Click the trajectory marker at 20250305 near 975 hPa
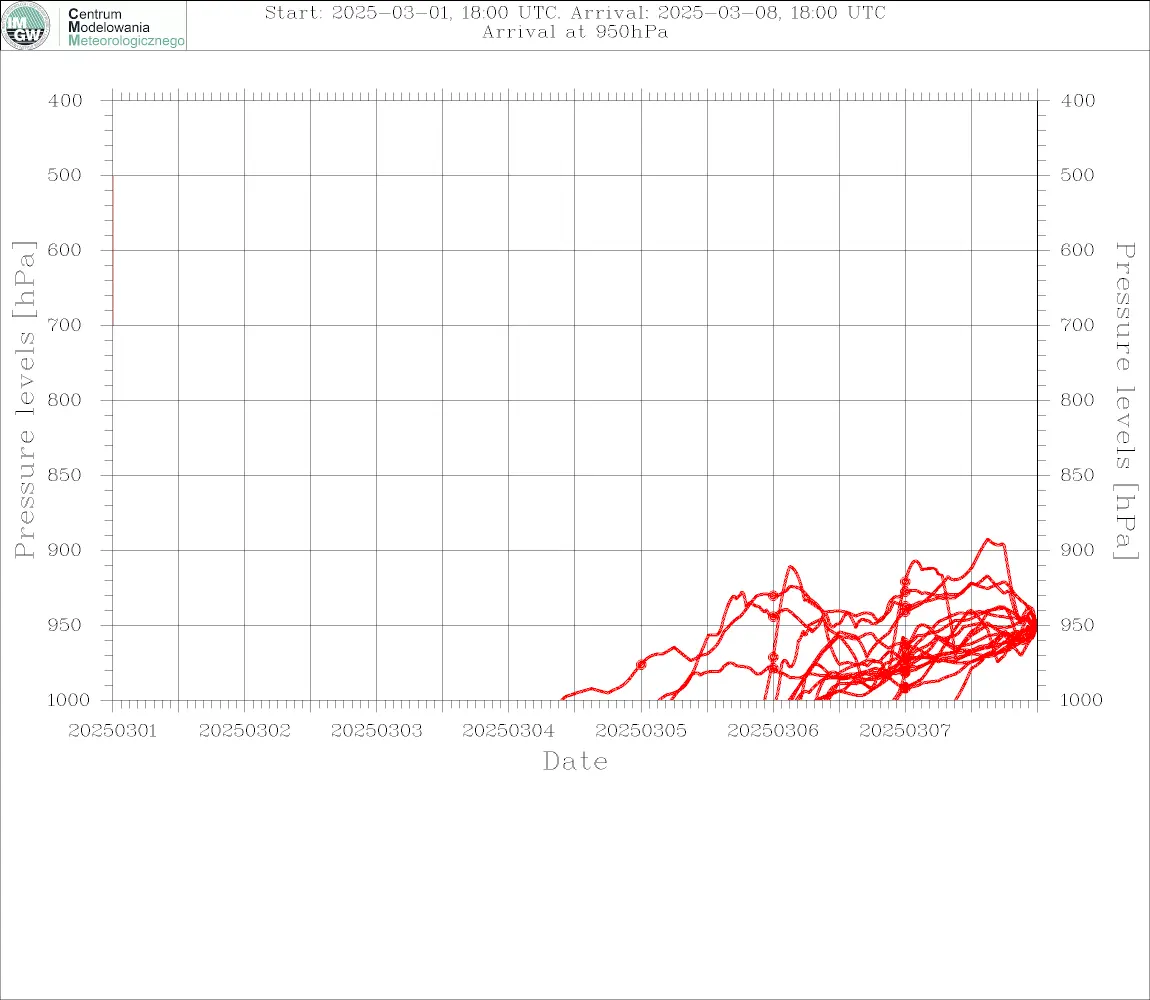The width and height of the screenshot is (1150, 1000). [x=641, y=665]
